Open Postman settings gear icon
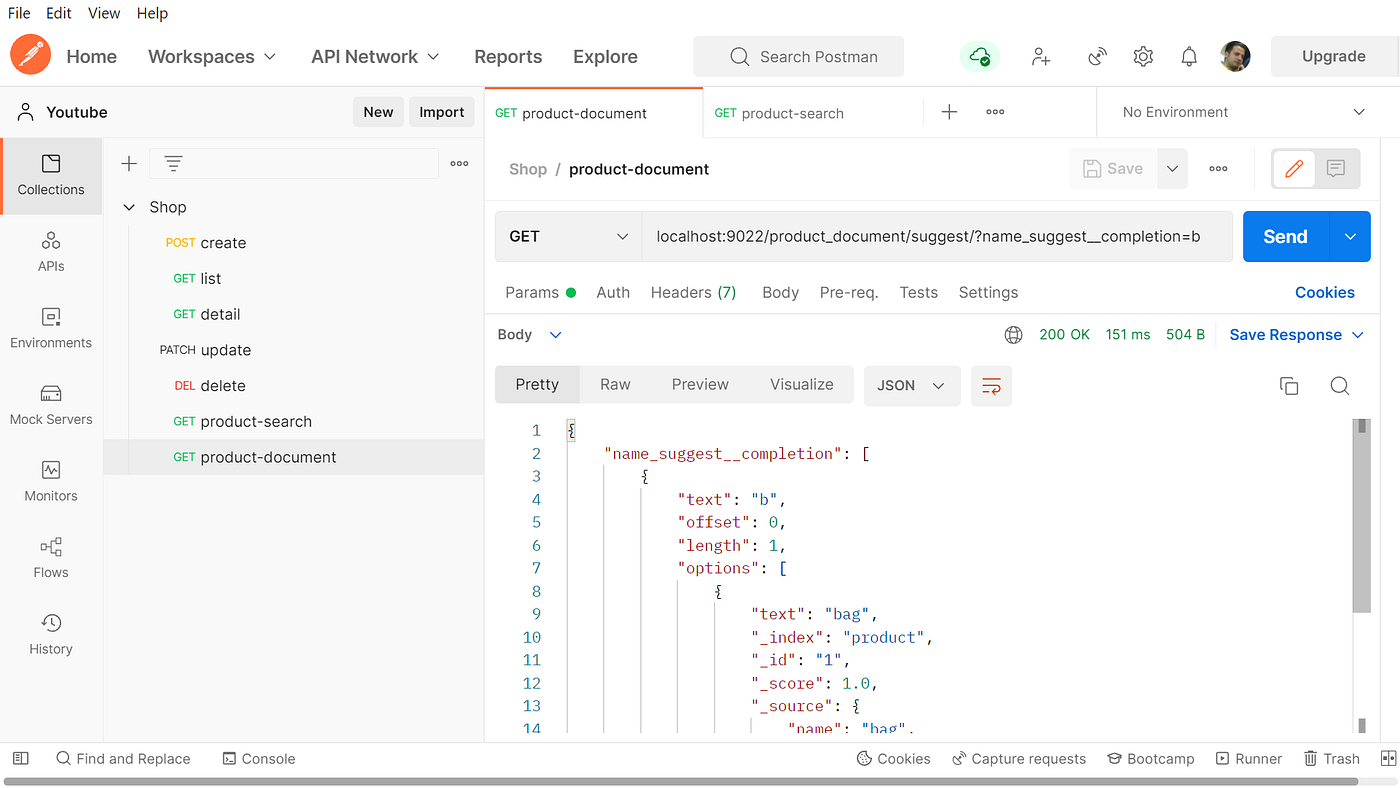The image size is (1400, 788). (x=1143, y=57)
